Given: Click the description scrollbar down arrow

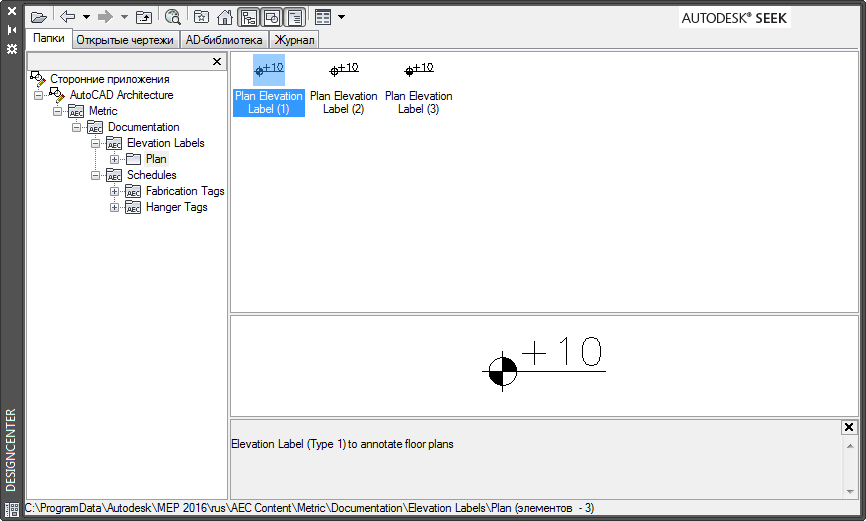Looking at the screenshot, I should pyautogui.click(x=850, y=492).
